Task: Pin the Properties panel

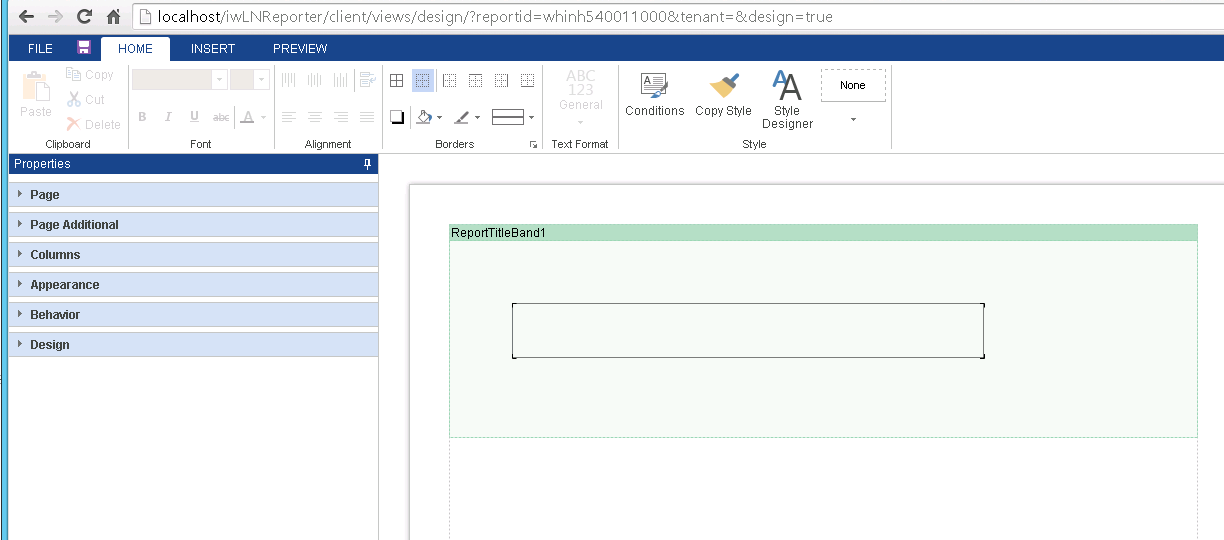Action: [x=367, y=164]
